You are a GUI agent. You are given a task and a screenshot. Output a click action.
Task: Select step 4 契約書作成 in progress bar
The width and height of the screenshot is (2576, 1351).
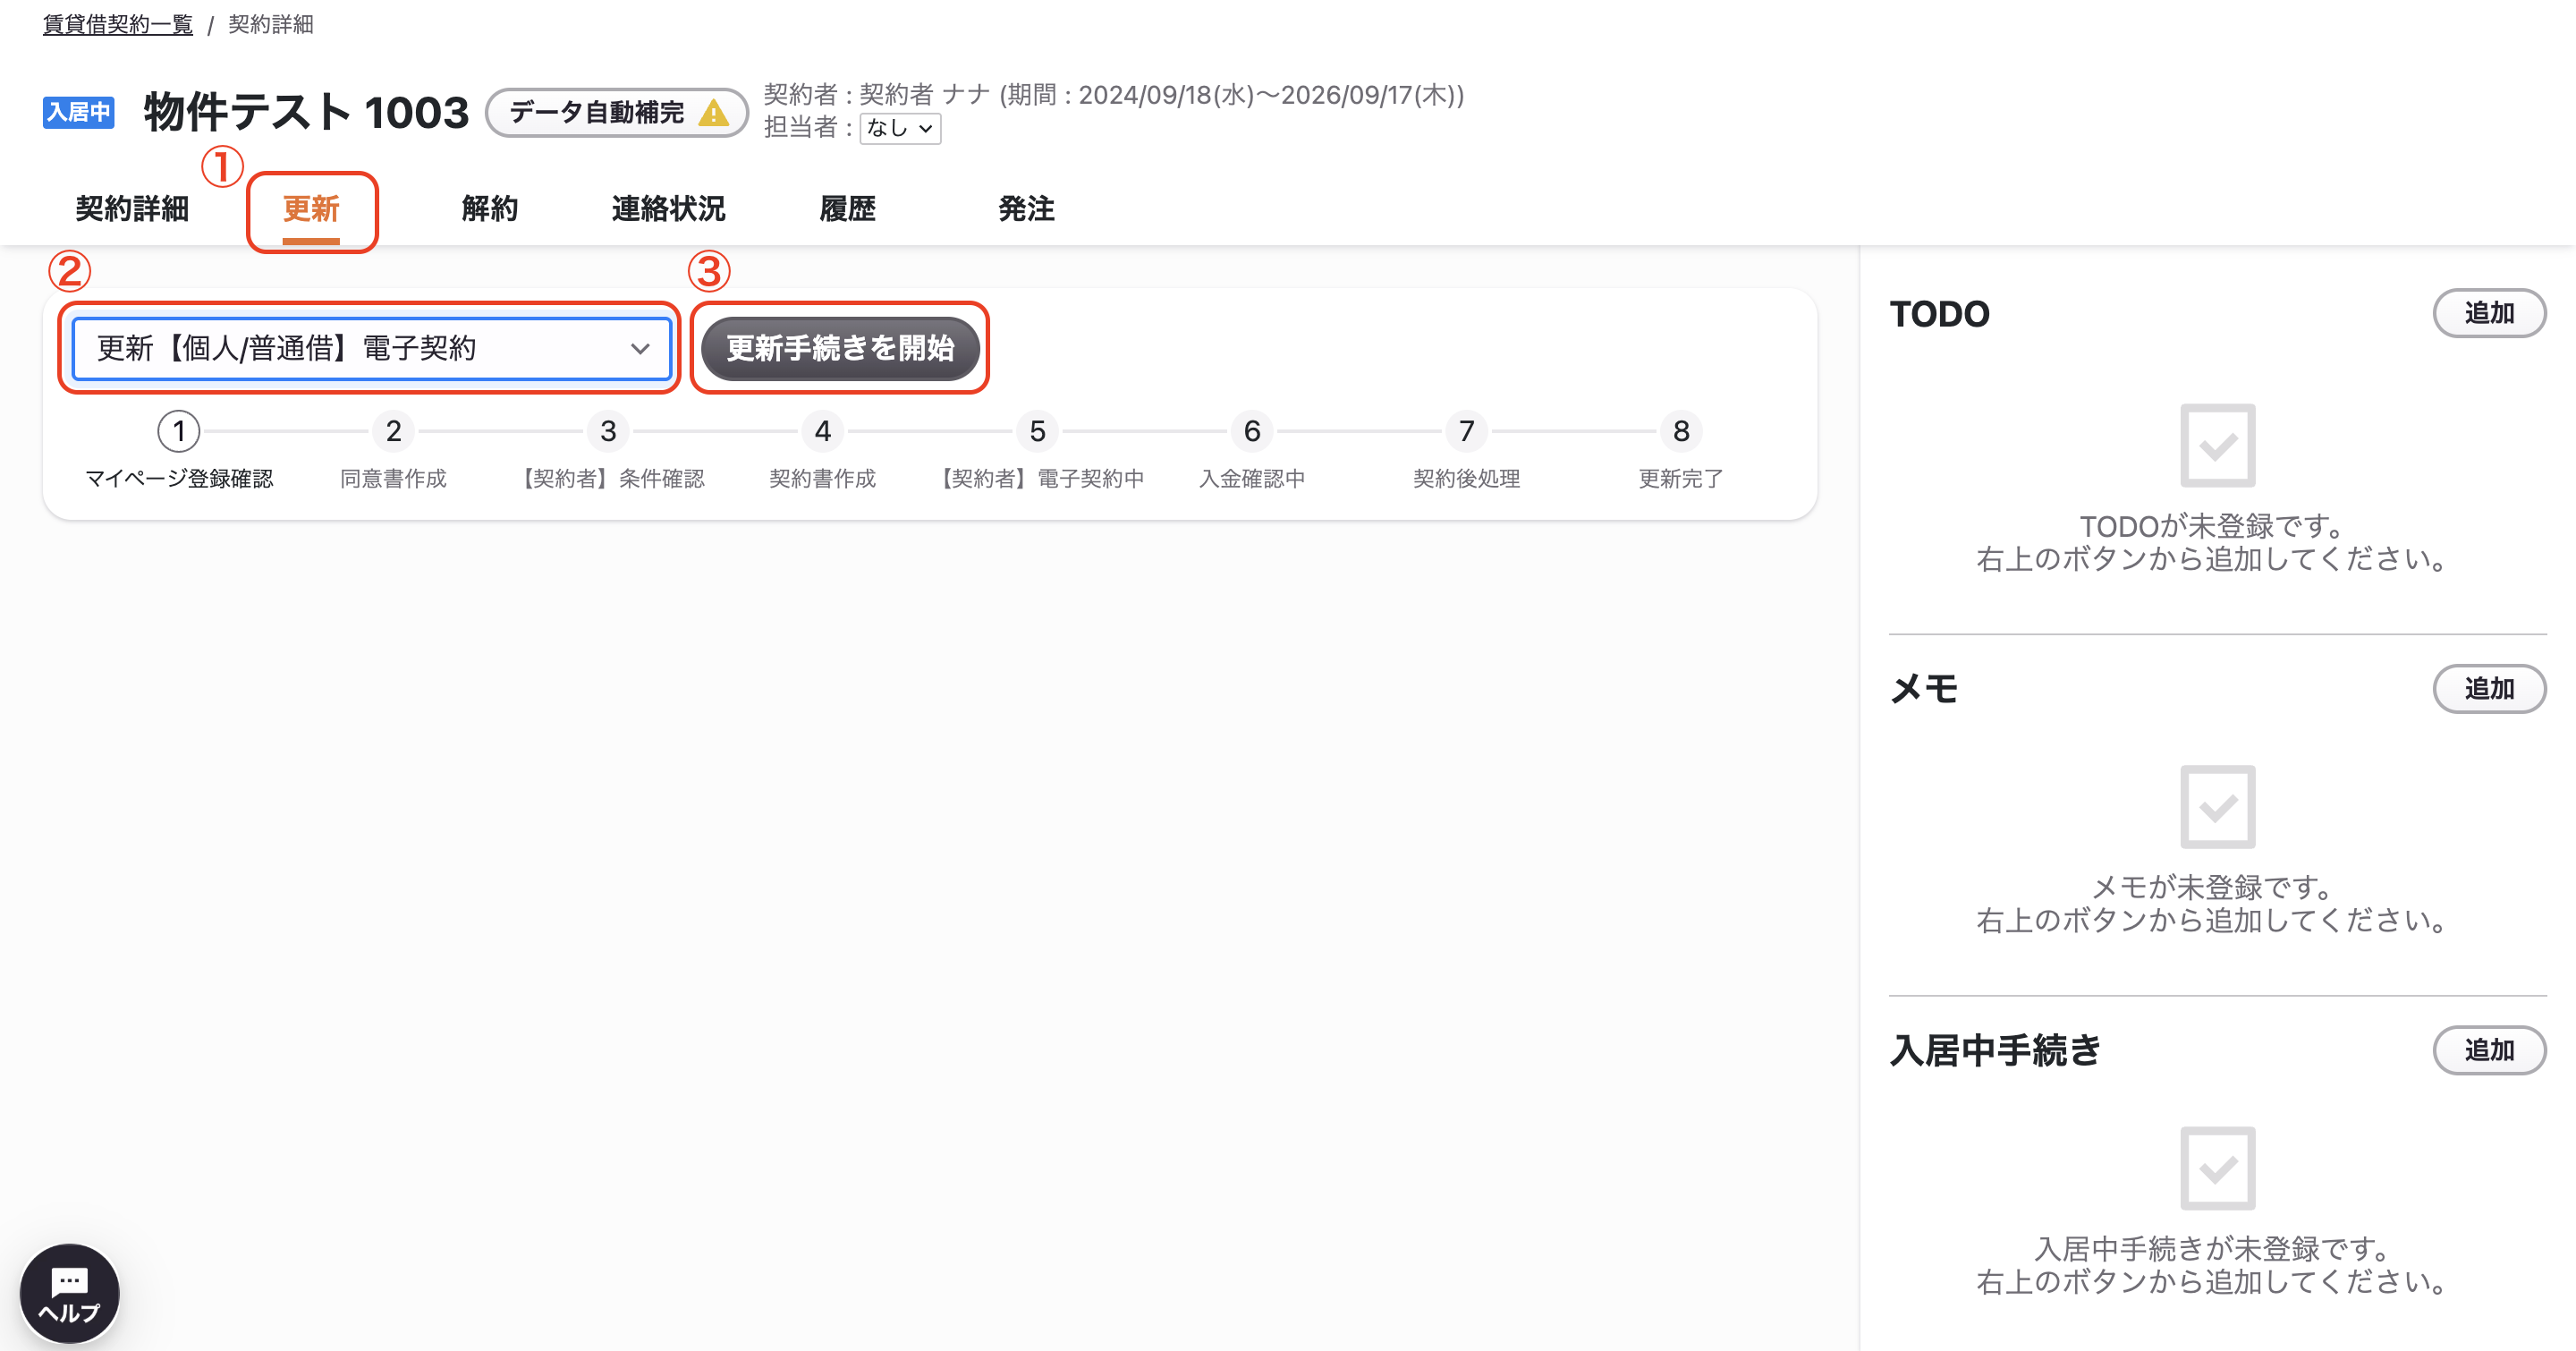822,431
